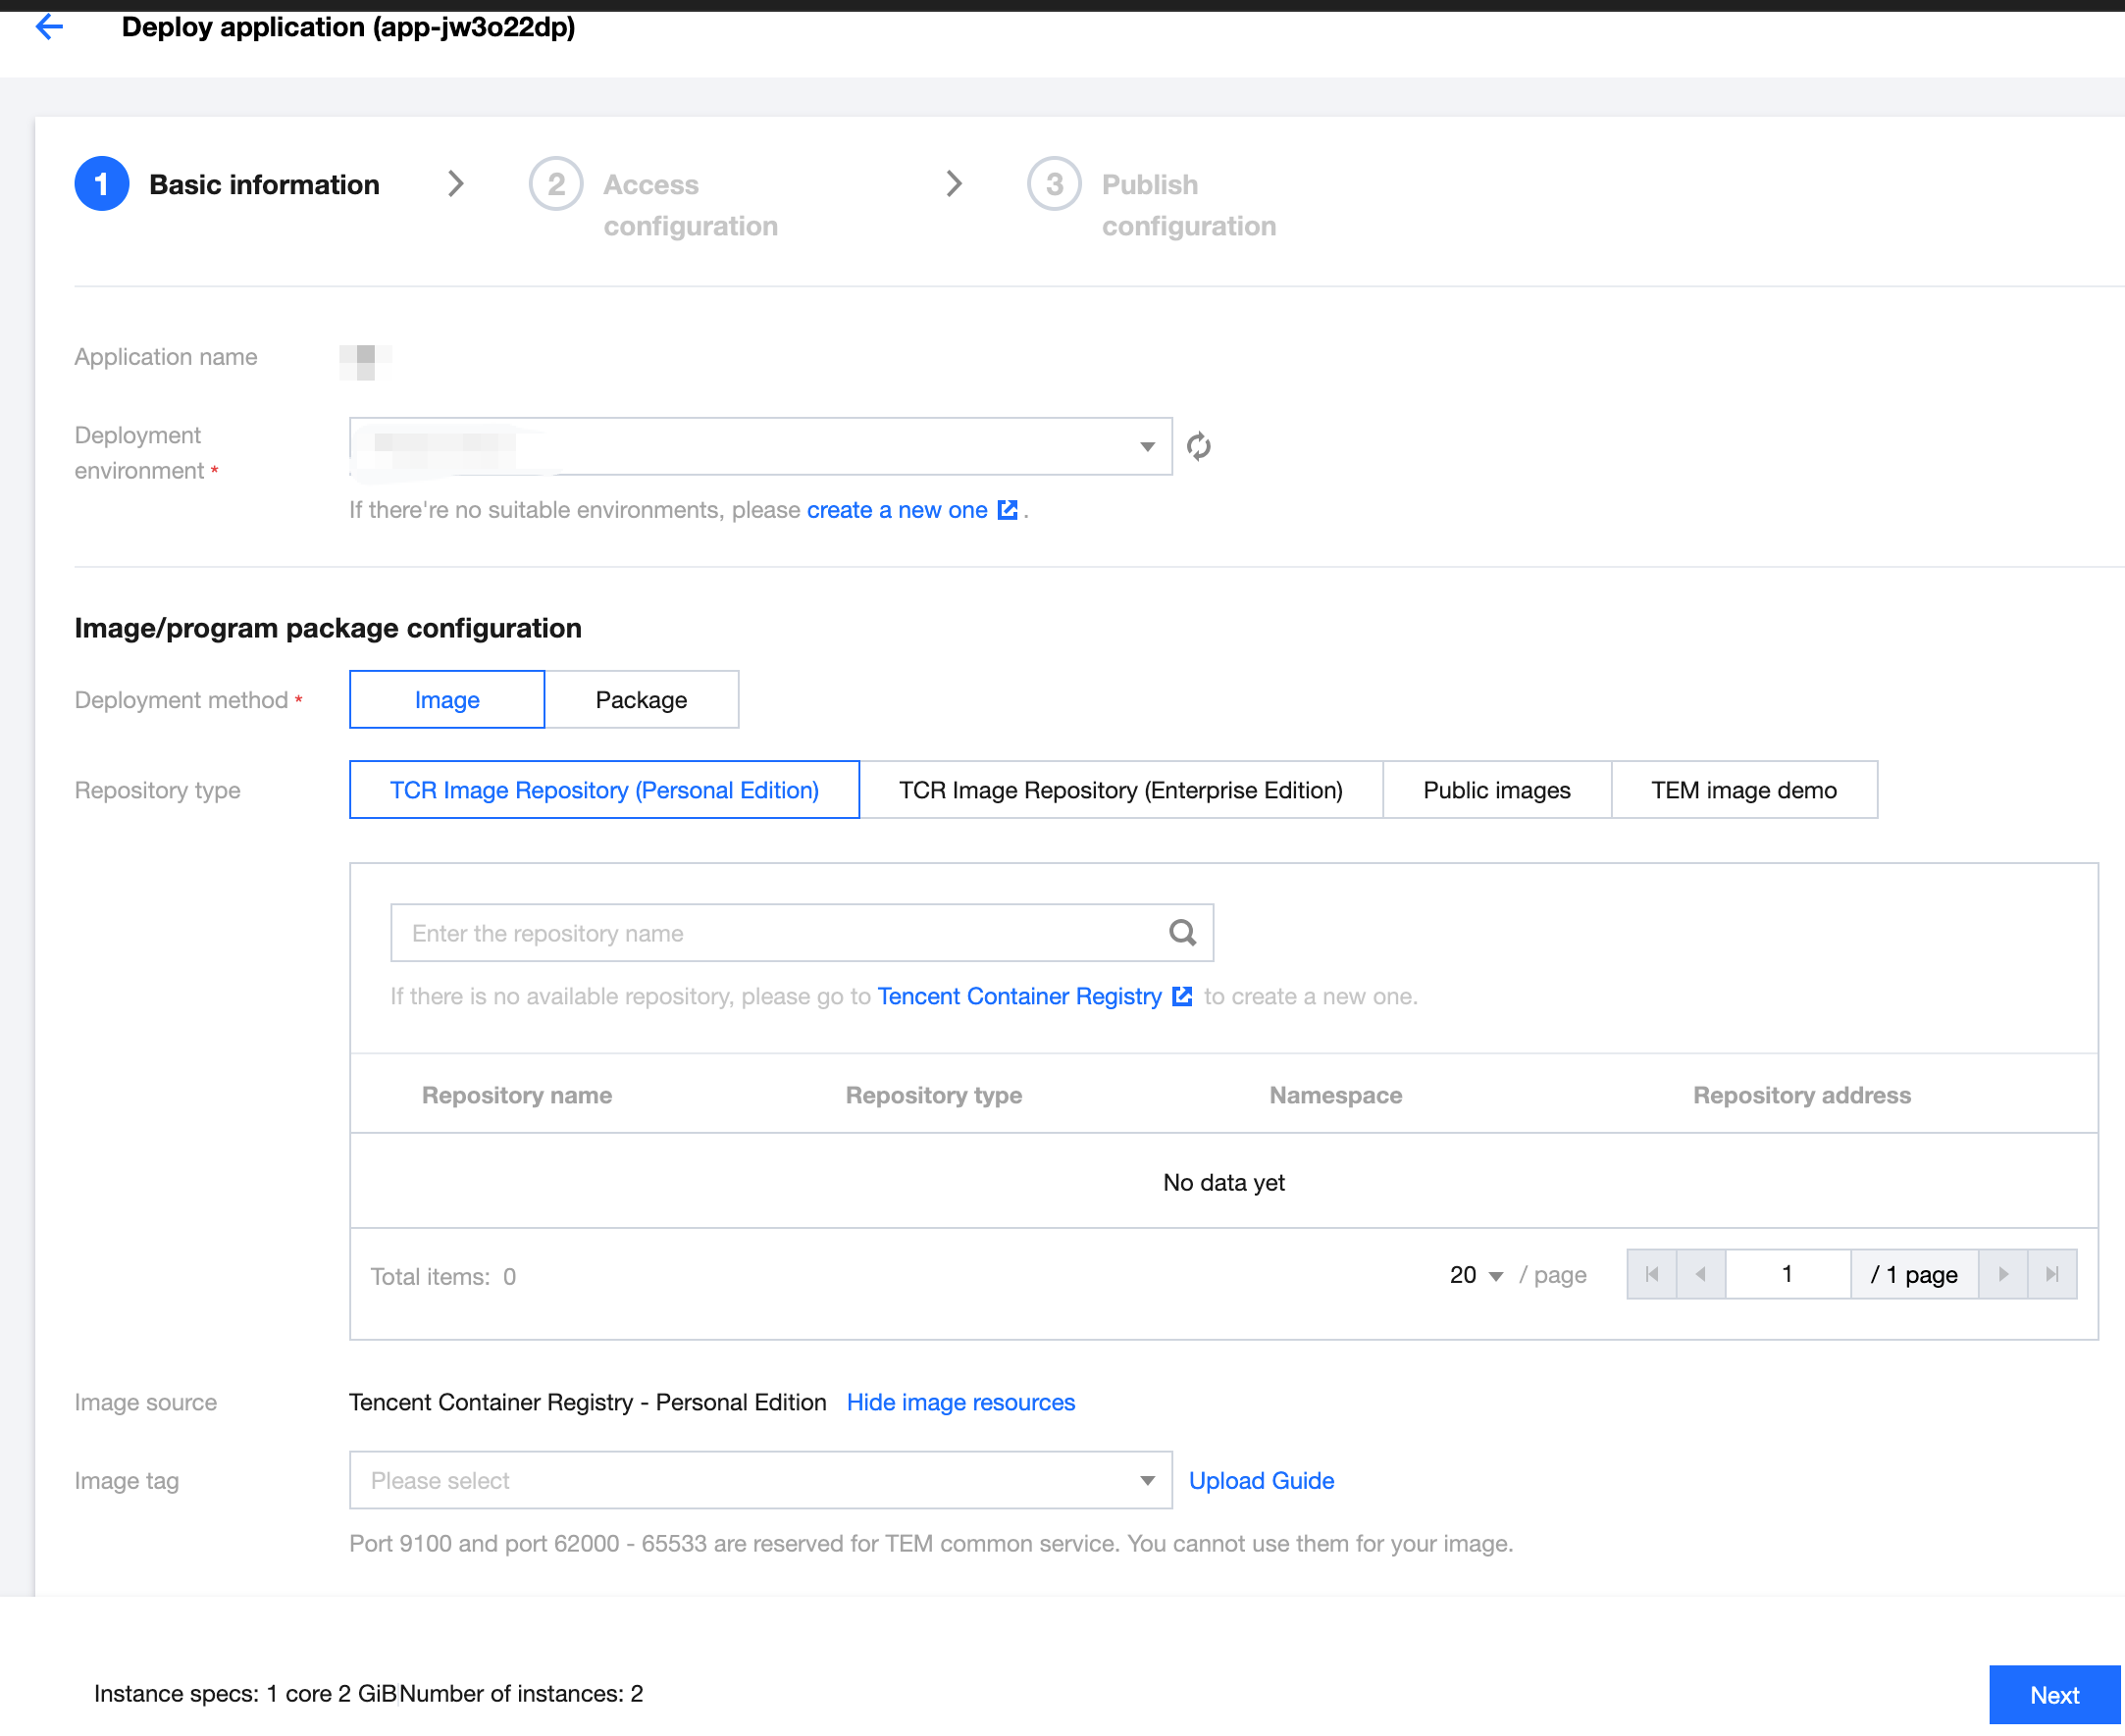Viewport: 2125px width, 1736px height.
Task: Click the back arrow icon
Action: tap(49, 27)
